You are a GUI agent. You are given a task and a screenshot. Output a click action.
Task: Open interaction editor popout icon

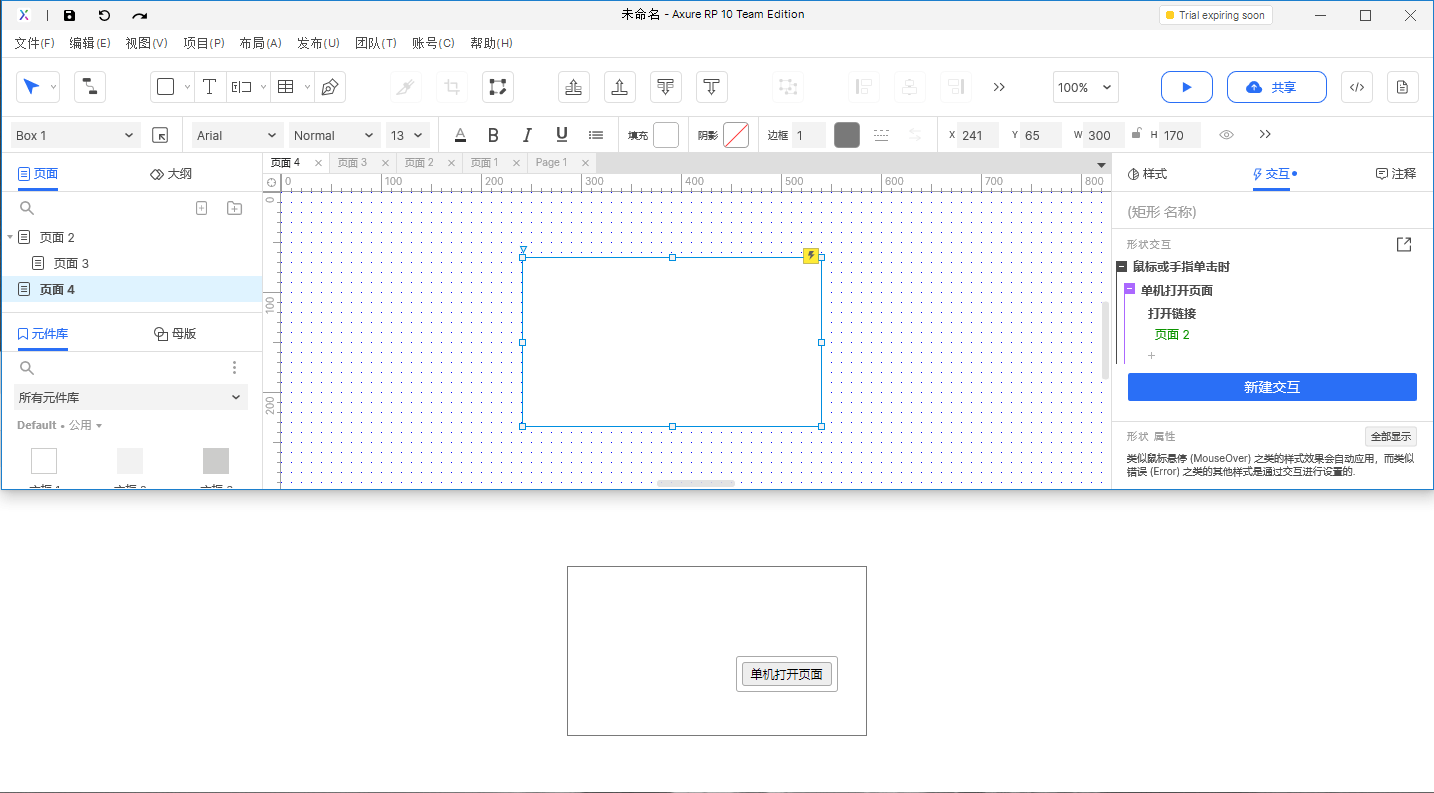click(x=1403, y=244)
